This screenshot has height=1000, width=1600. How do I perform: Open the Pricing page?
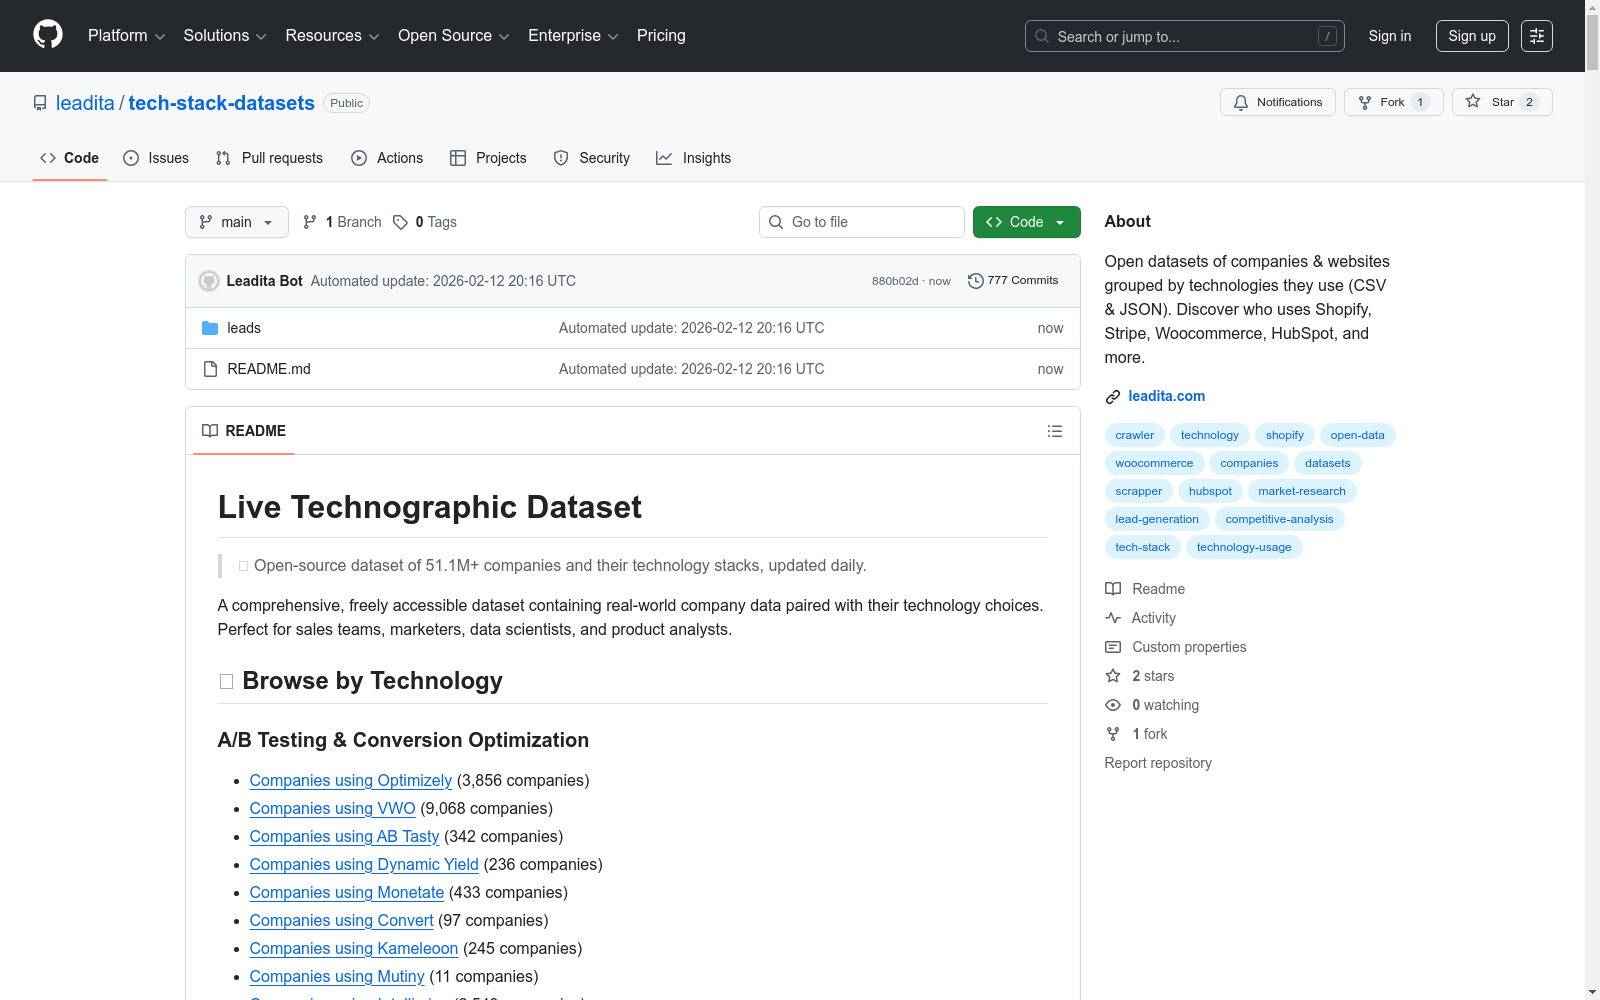tap(661, 36)
